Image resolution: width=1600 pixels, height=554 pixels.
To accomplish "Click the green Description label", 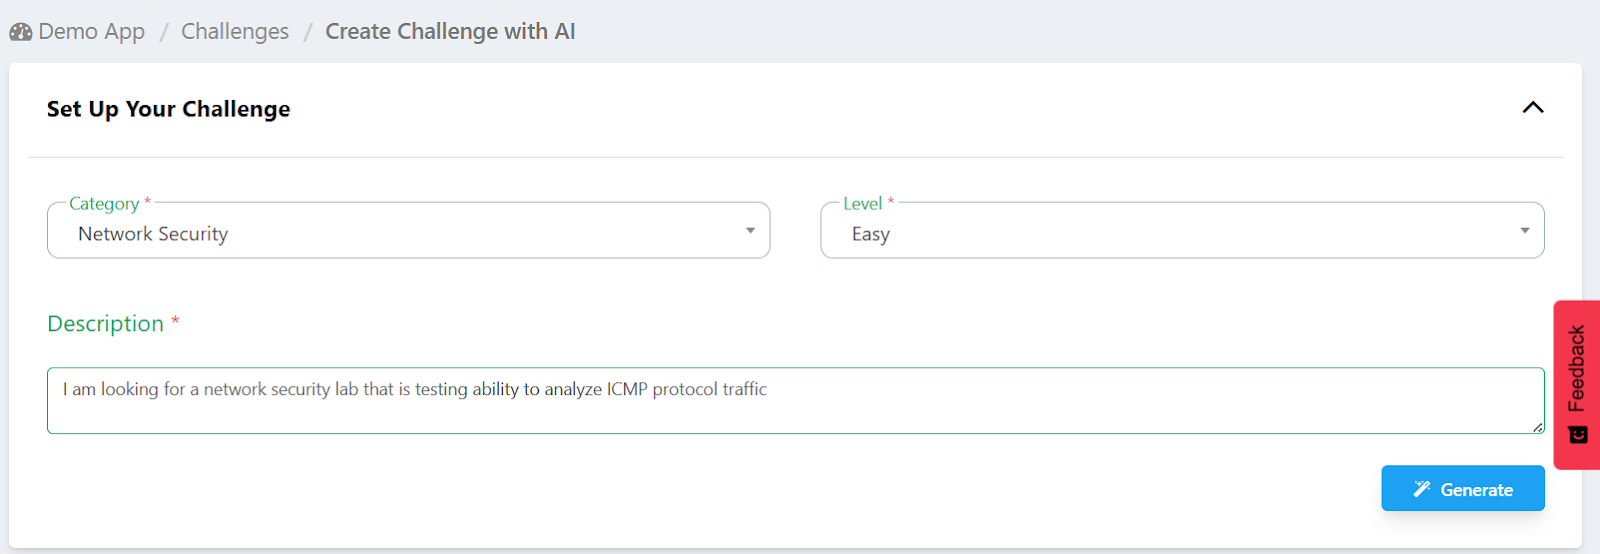I will pyautogui.click(x=105, y=324).
